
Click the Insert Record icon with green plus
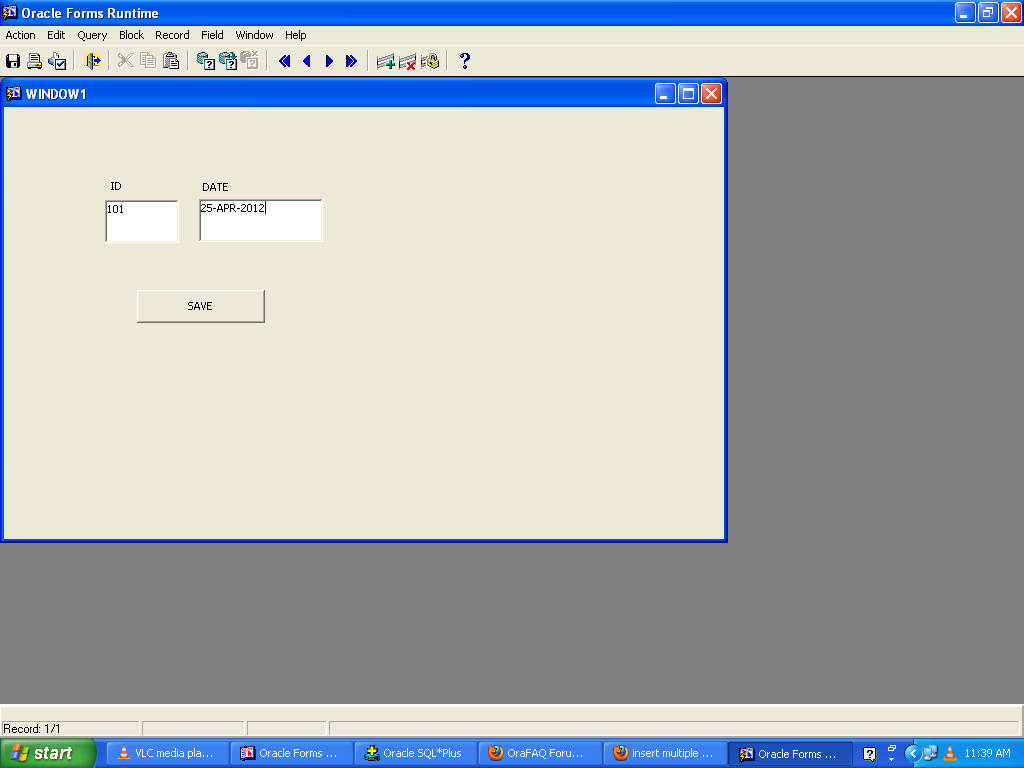click(385, 61)
